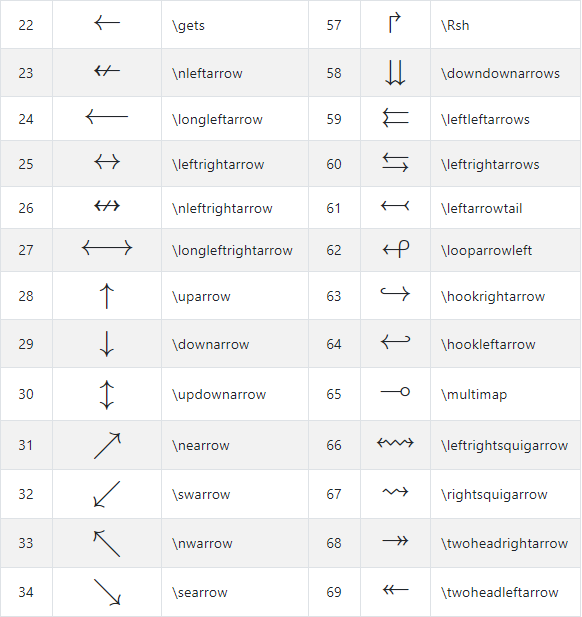Click the \twoheadleftarrow command text
The width and height of the screenshot is (582, 617).
coord(500,592)
